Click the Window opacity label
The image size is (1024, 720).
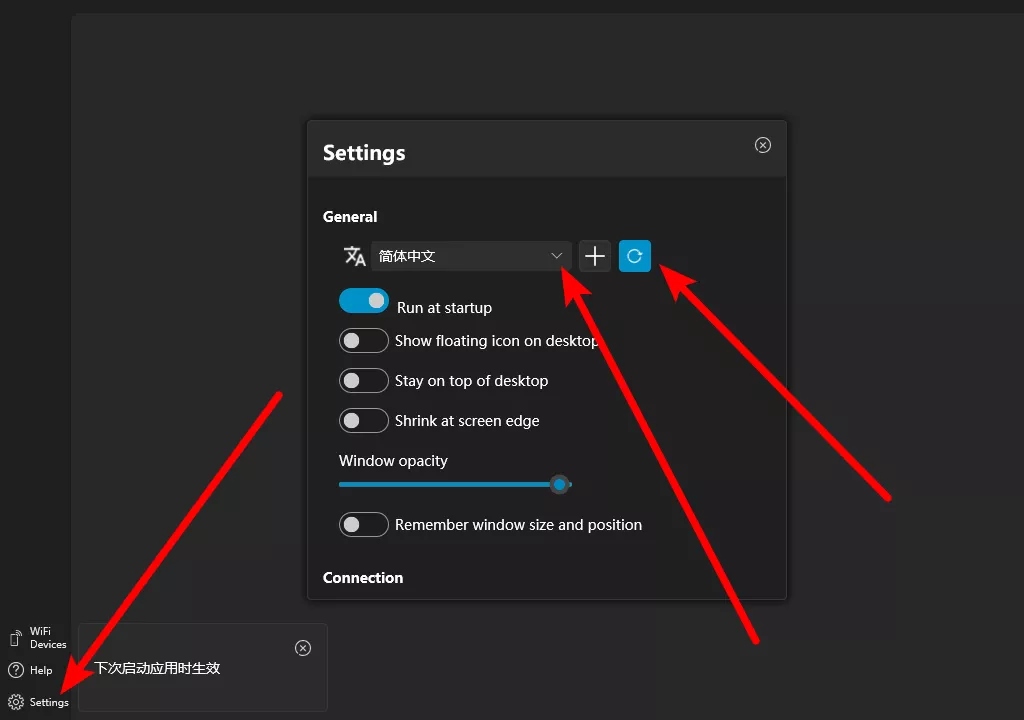pos(393,461)
